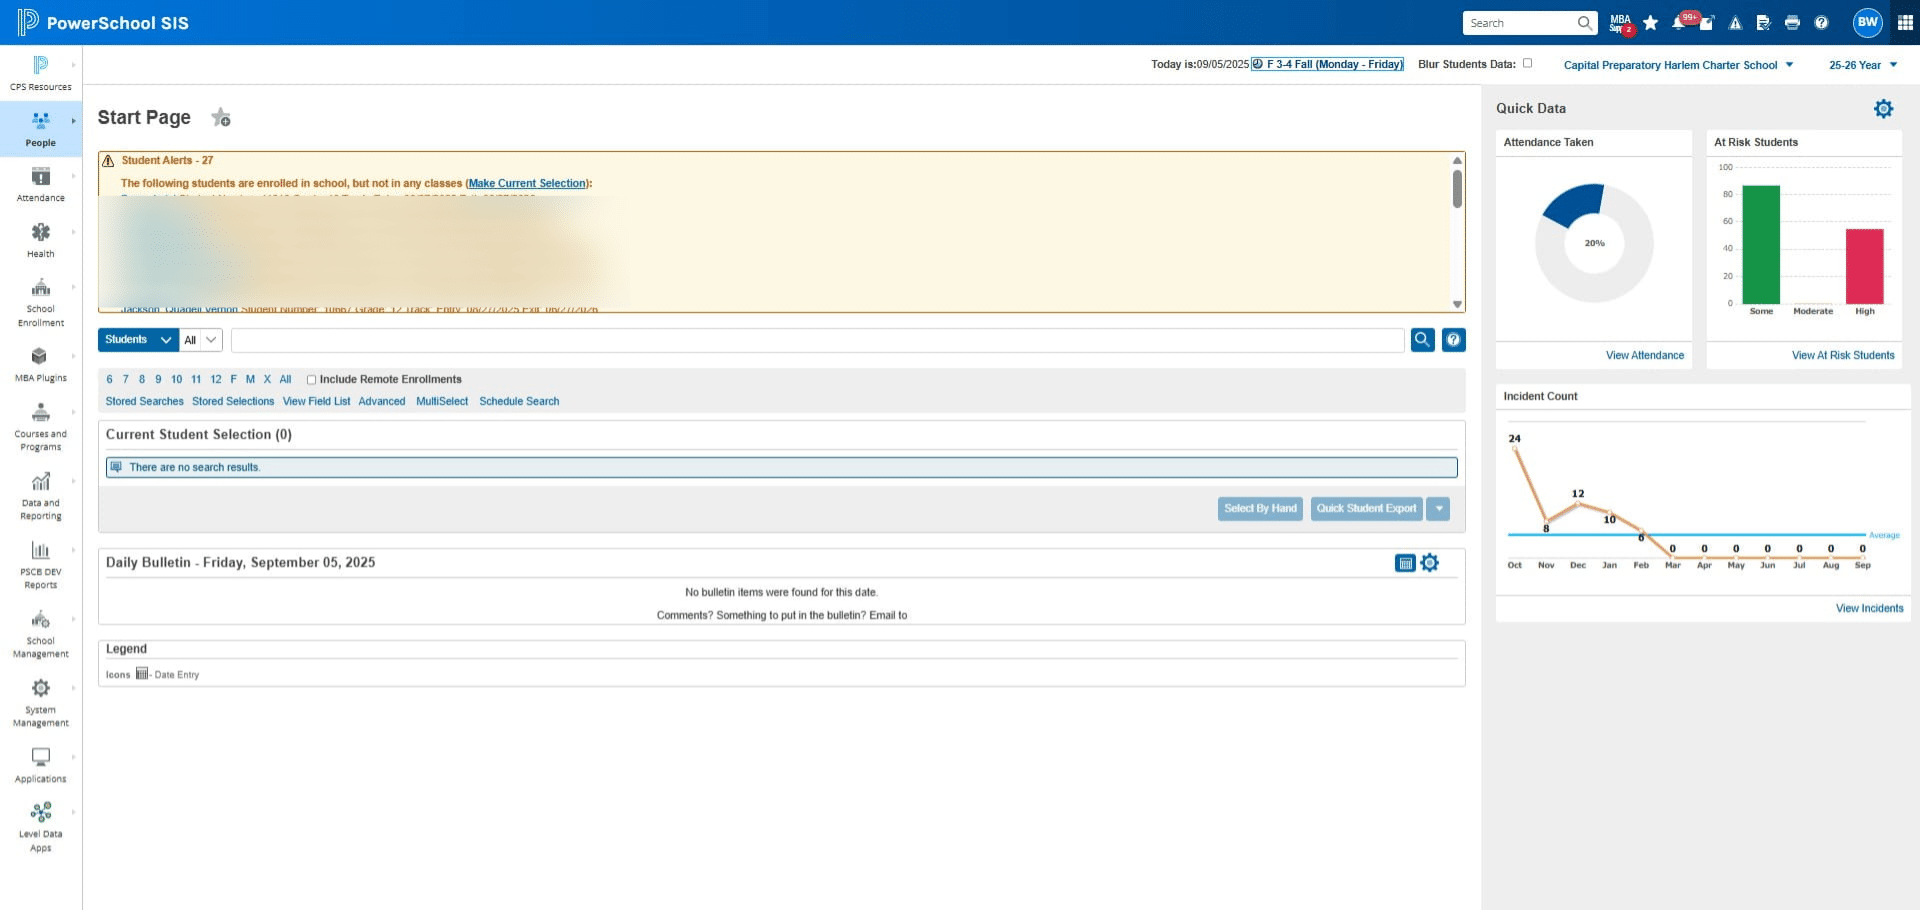Expand the Quick Student Export arrow
Viewport: 1920px width, 910px height.
click(1438, 508)
